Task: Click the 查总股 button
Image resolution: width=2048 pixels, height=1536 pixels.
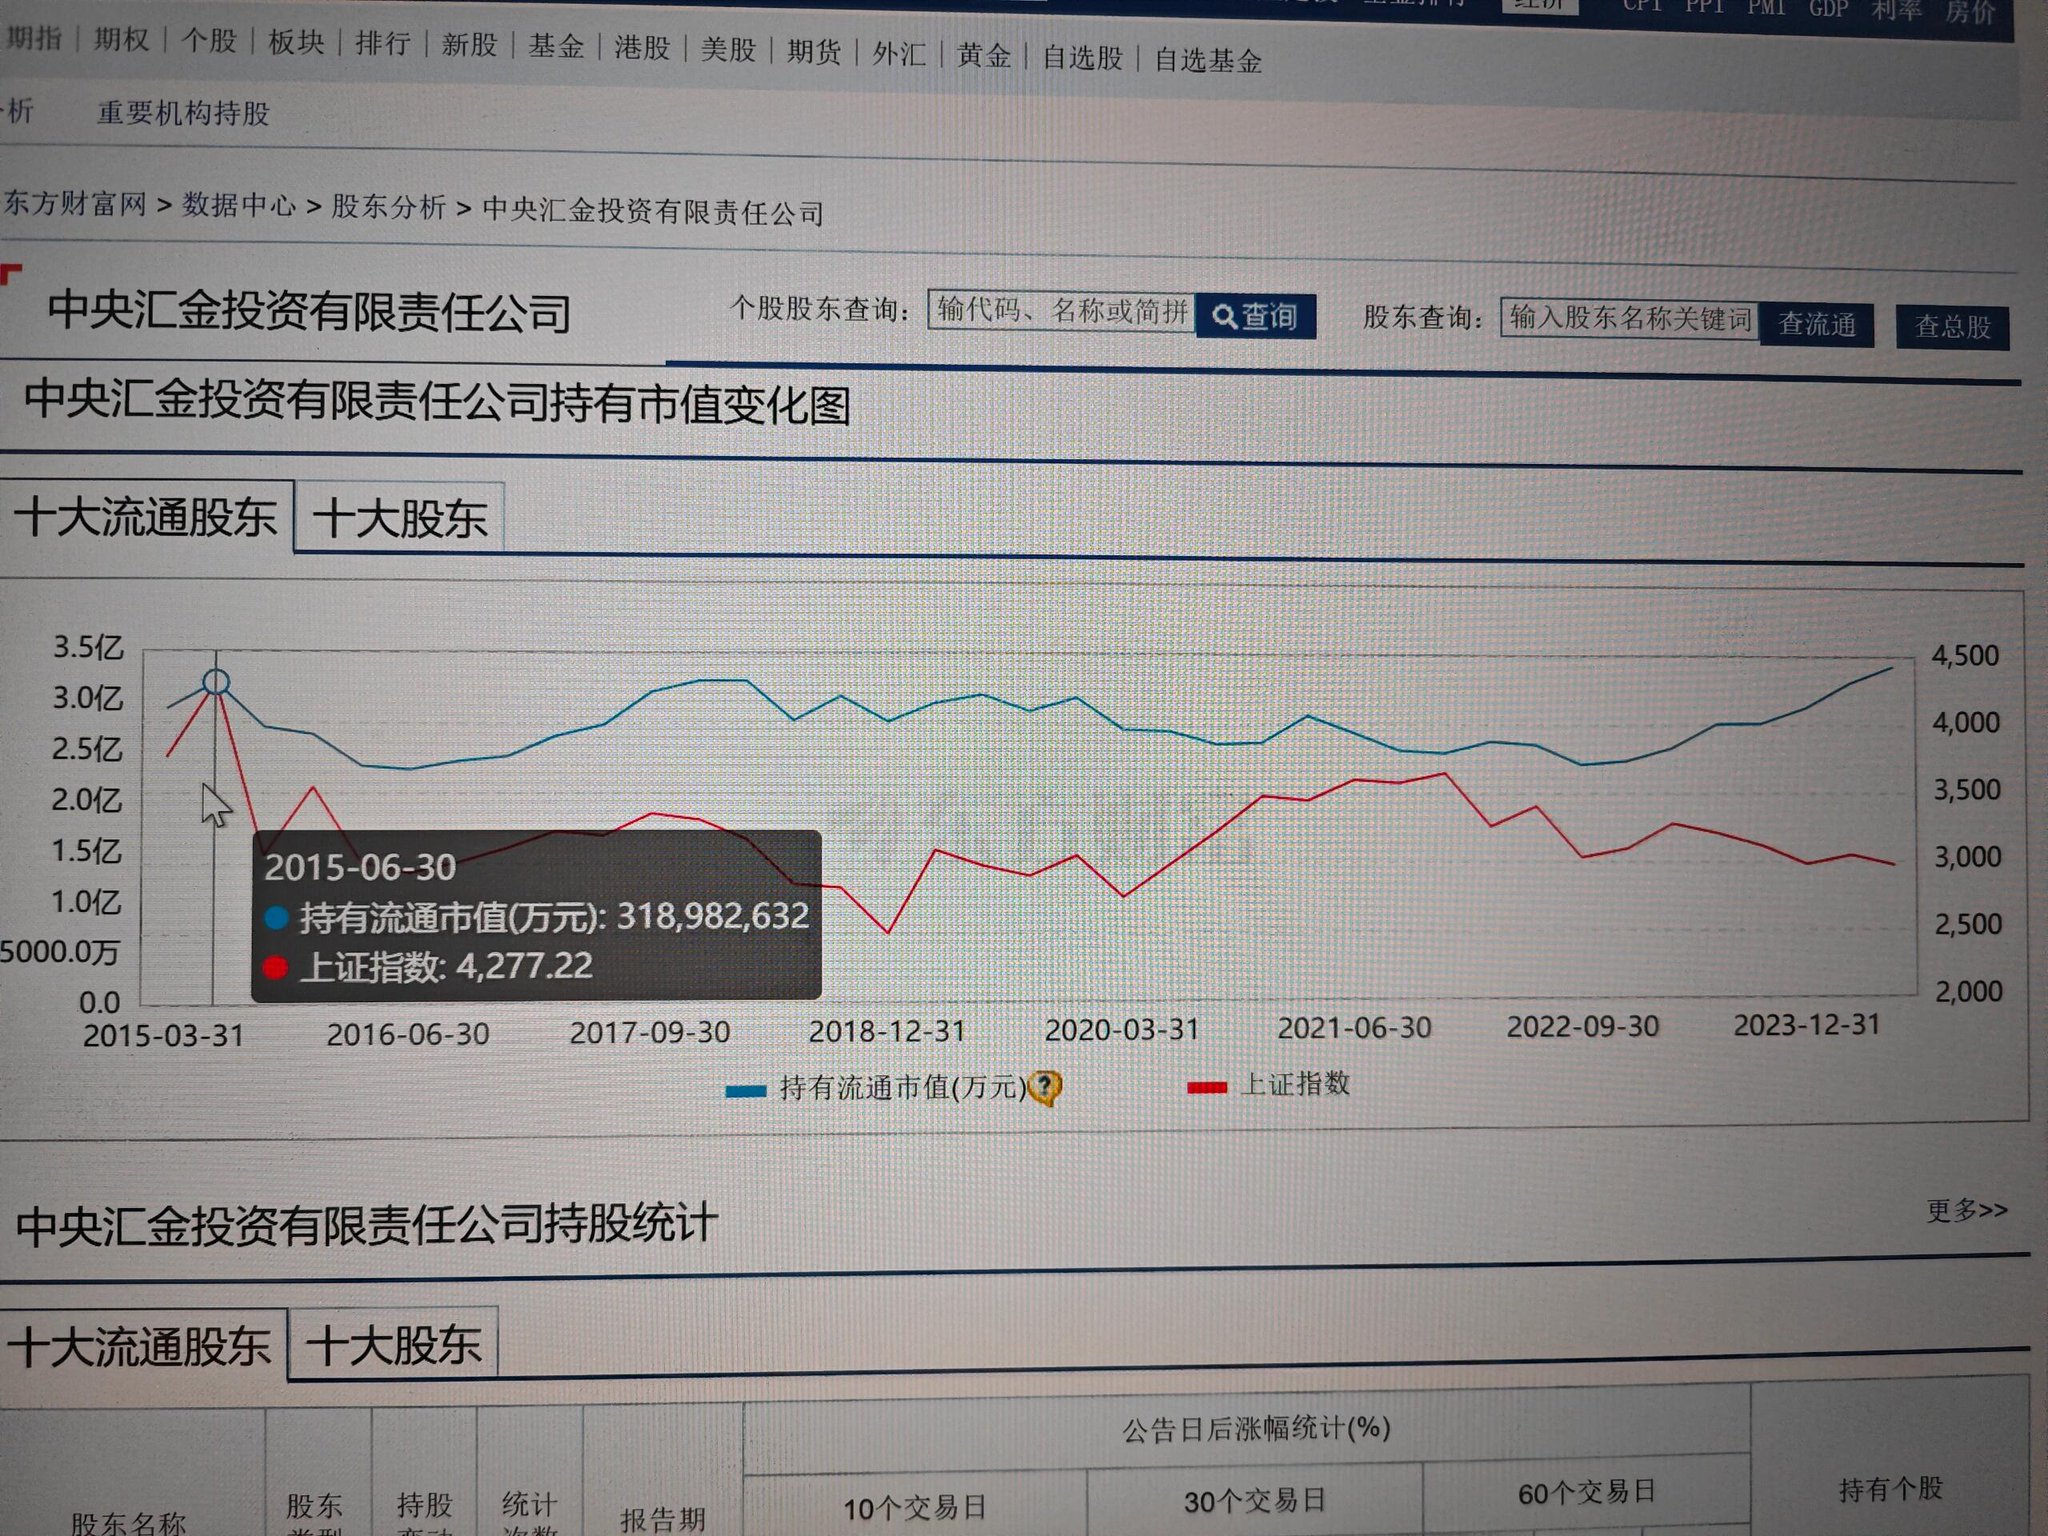Action: [1952, 327]
